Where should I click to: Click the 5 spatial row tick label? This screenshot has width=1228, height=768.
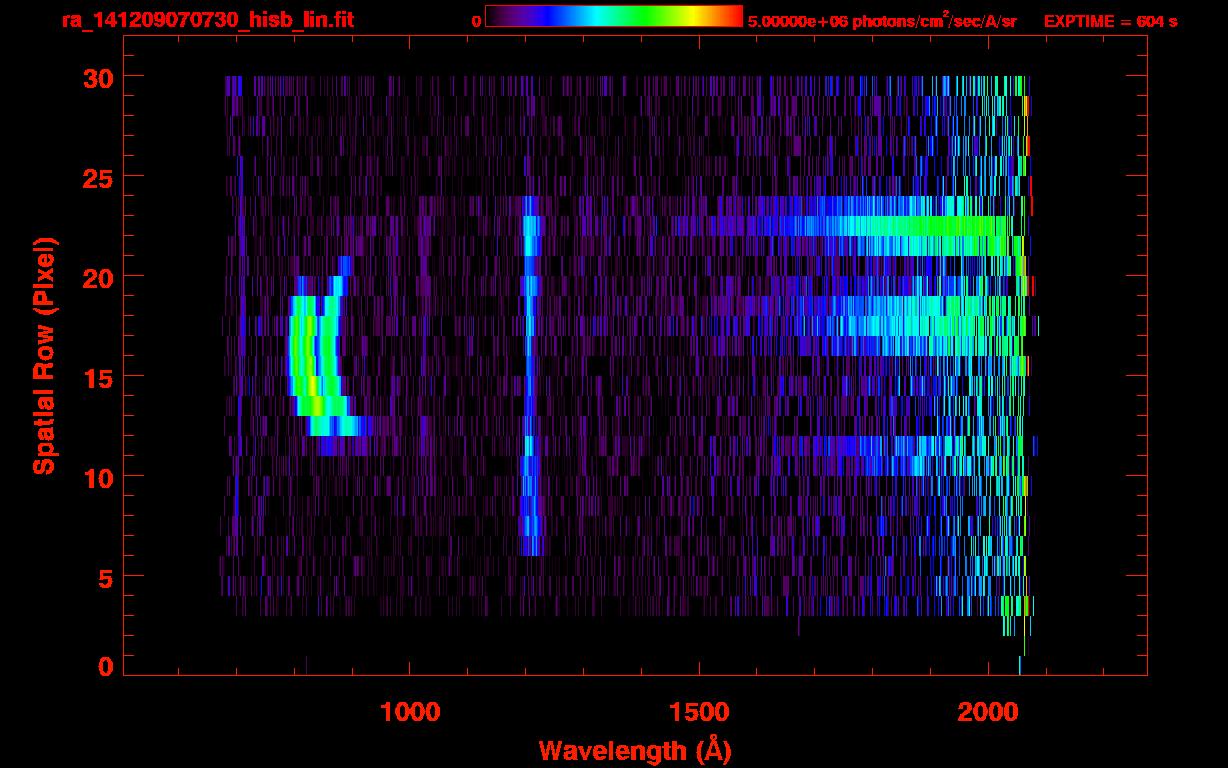coord(105,577)
